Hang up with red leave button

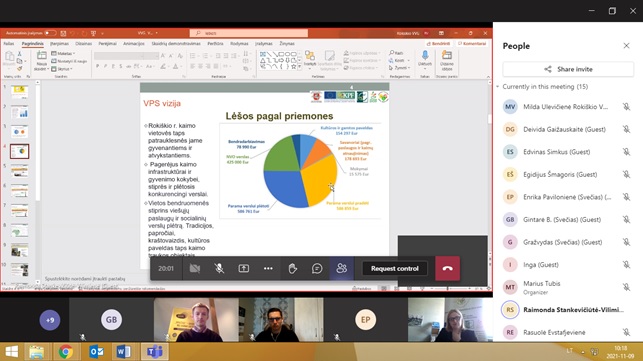coord(447,269)
